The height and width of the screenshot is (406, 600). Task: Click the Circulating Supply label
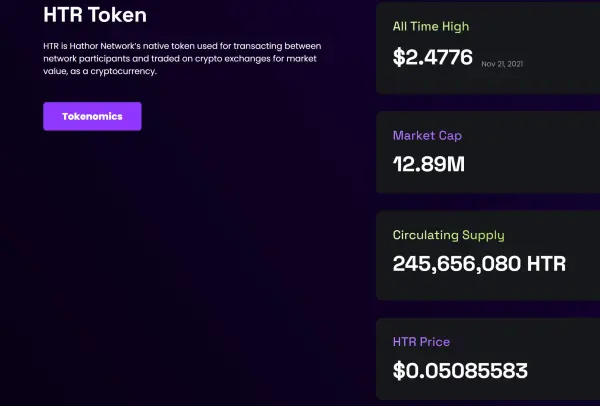[448, 236]
